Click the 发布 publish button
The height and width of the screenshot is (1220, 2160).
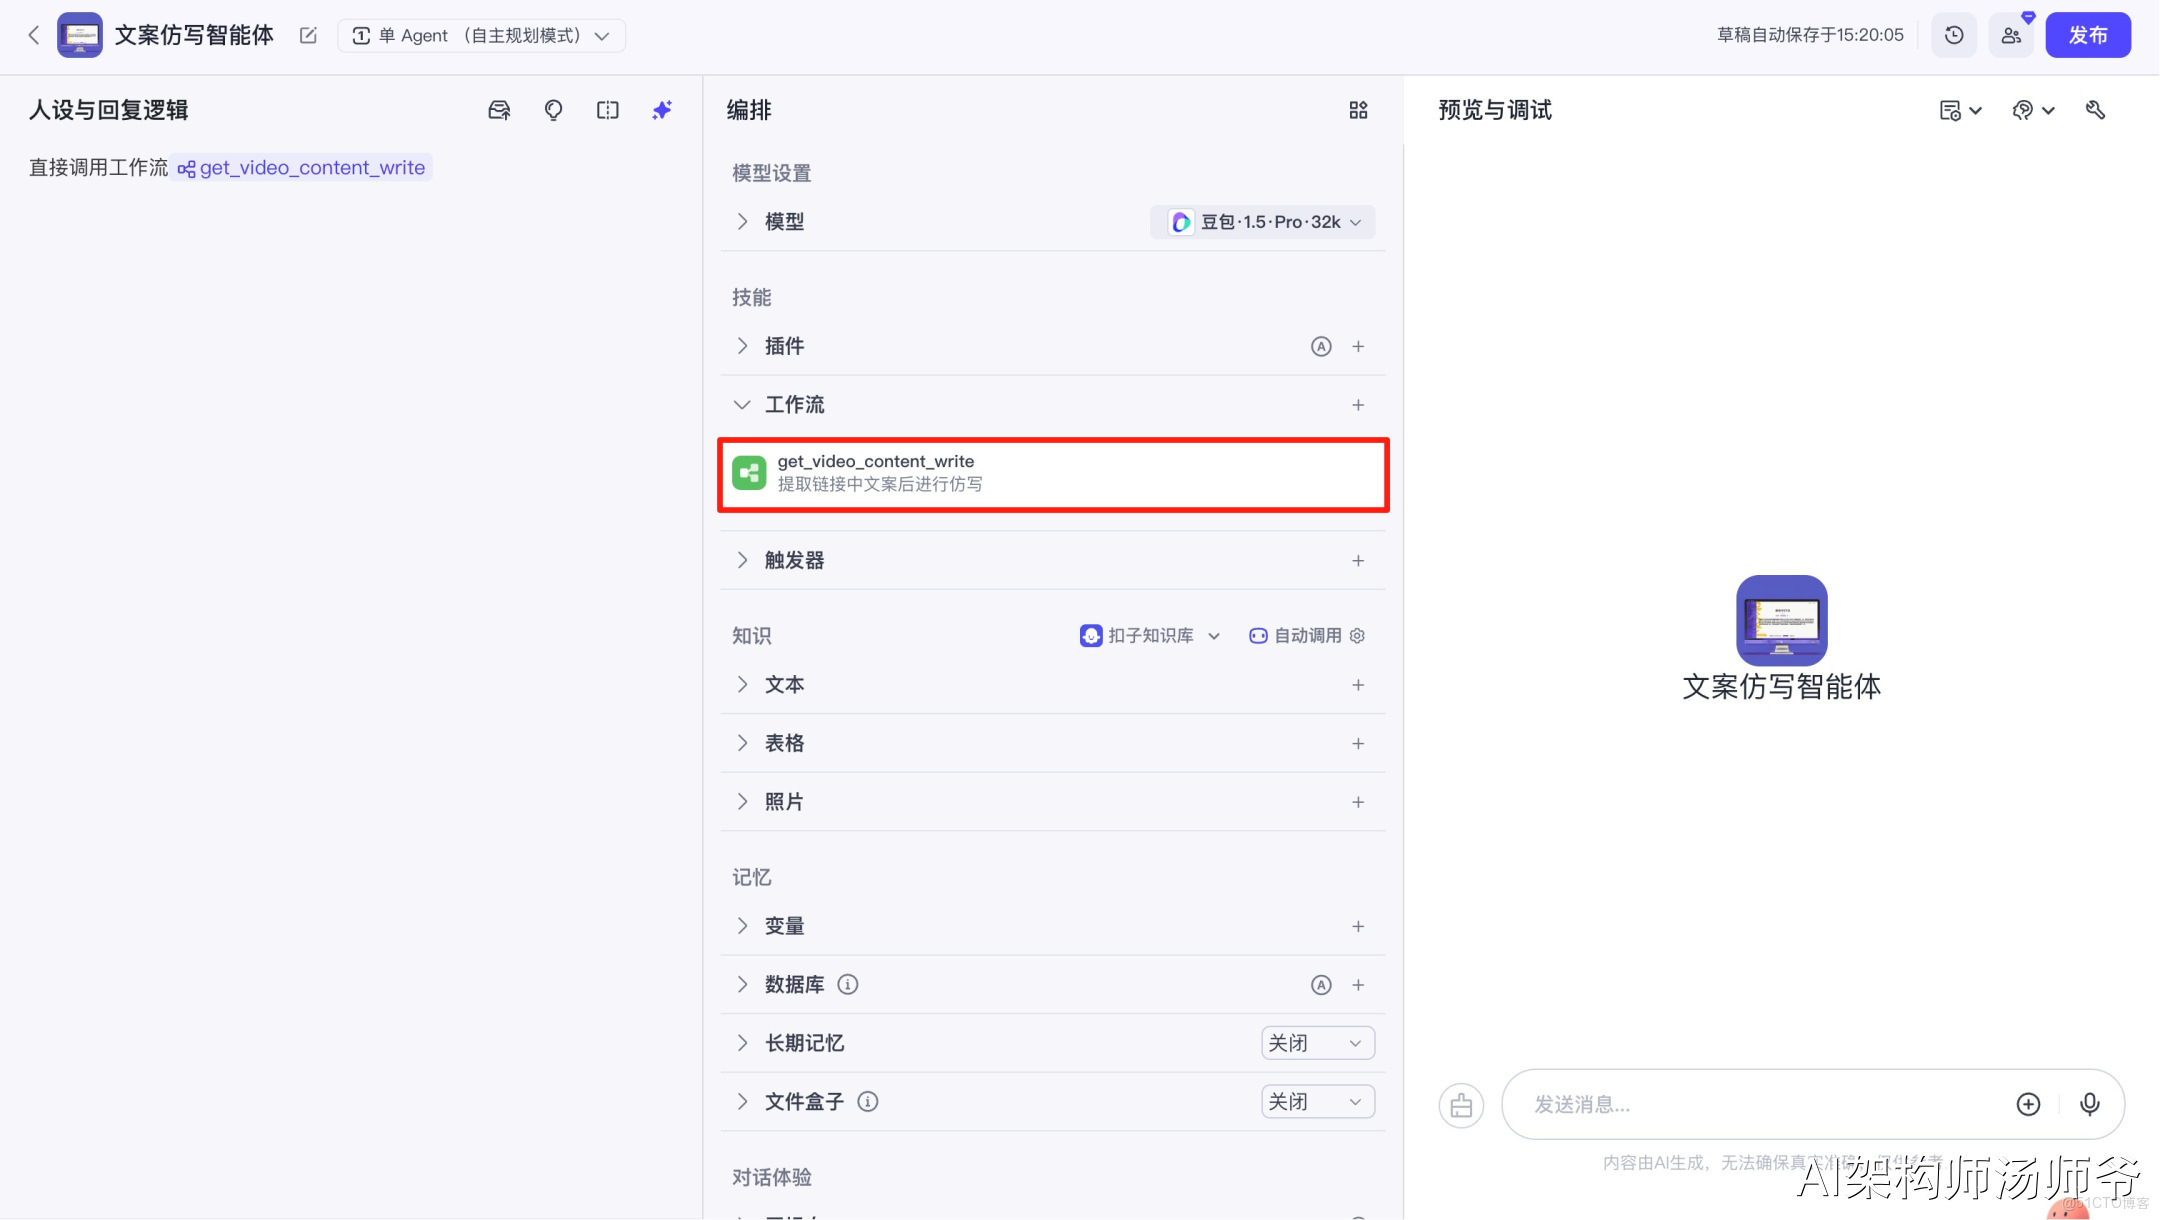tap(2087, 36)
